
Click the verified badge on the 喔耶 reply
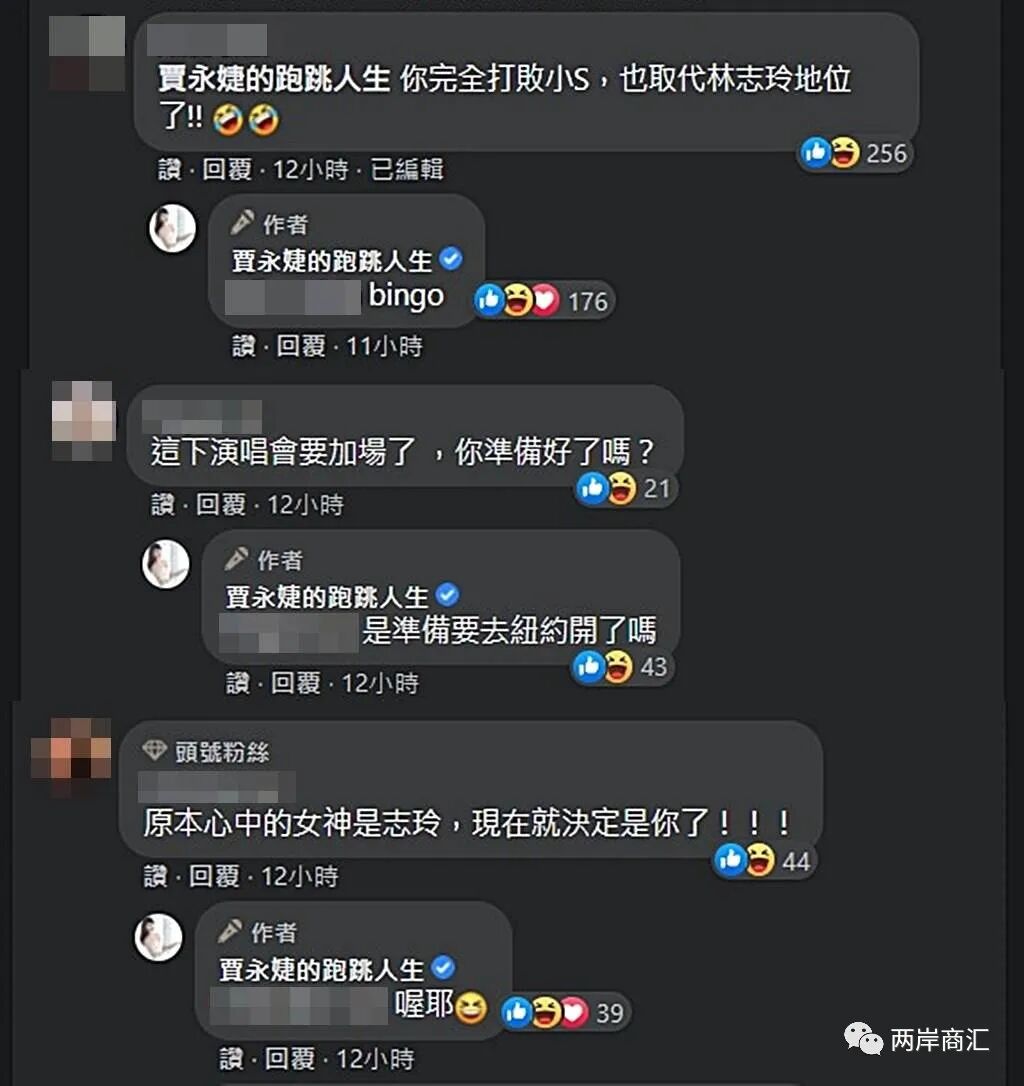(443, 967)
